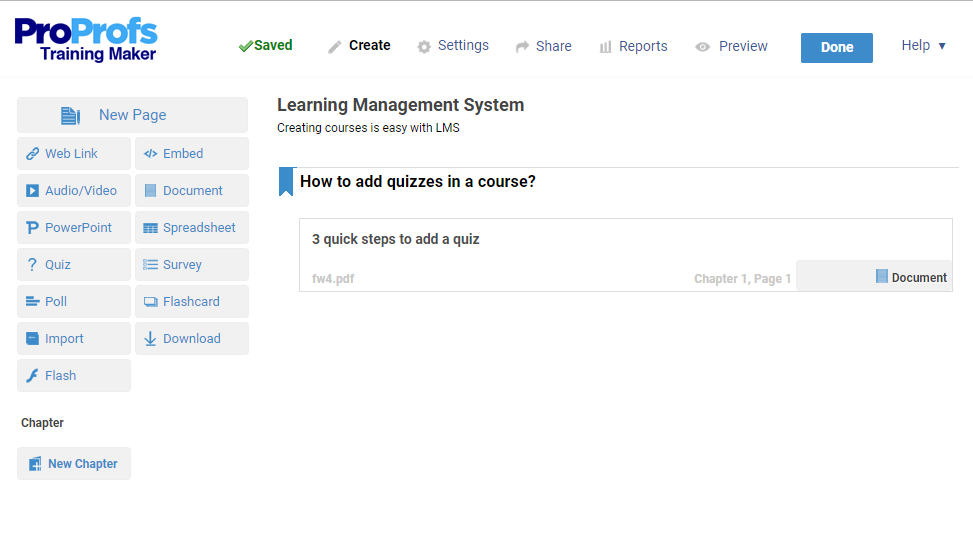Open the '3 quick steps' document page
This screenshot has width=973, height=539.
(396, 240)
